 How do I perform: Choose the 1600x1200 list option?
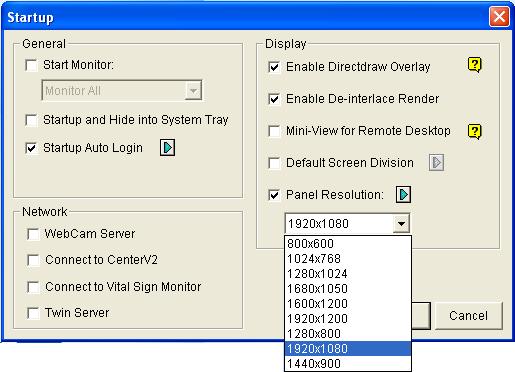tap(348, 304)
